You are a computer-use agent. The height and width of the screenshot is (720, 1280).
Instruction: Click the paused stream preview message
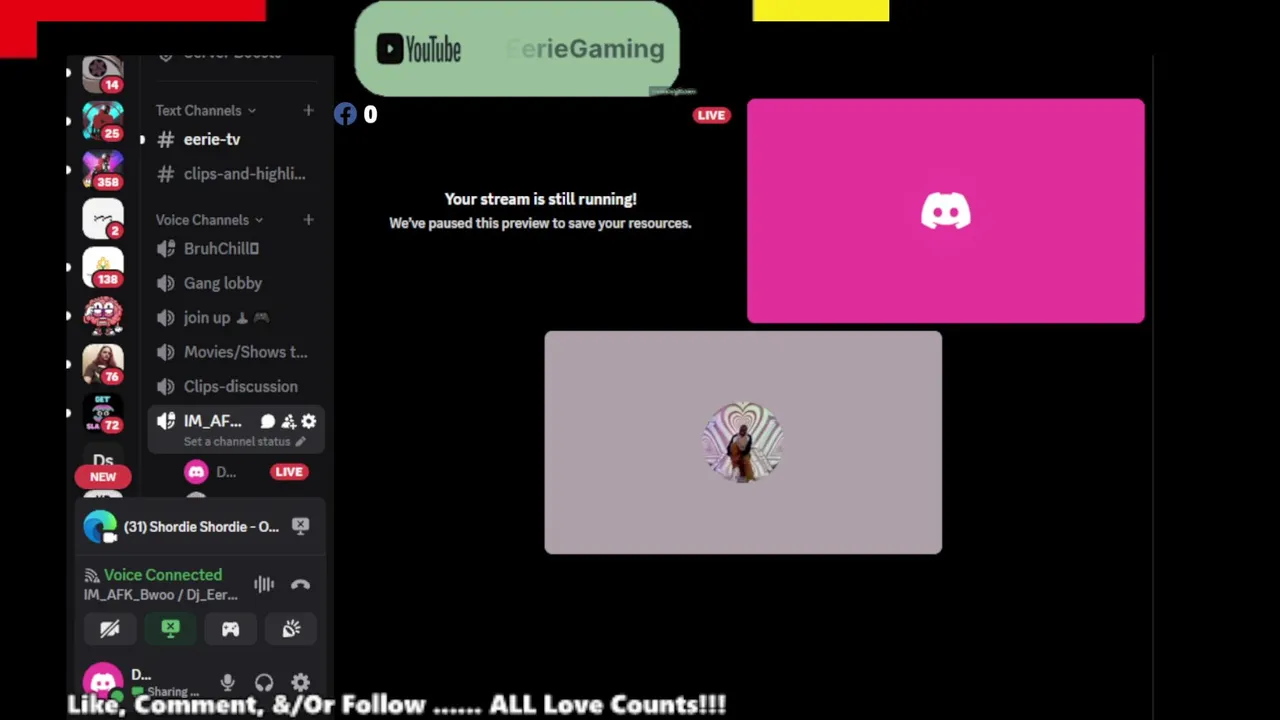540,211
